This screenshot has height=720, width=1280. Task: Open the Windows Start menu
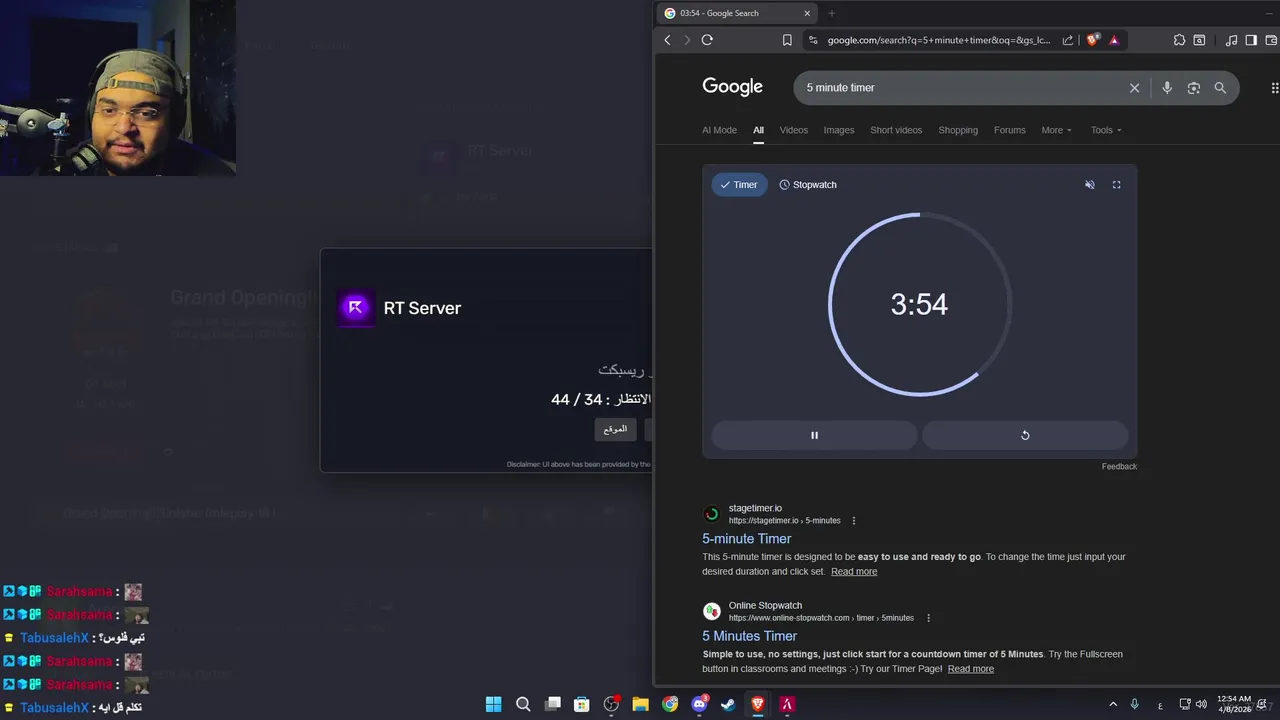(x=493, y=704)
